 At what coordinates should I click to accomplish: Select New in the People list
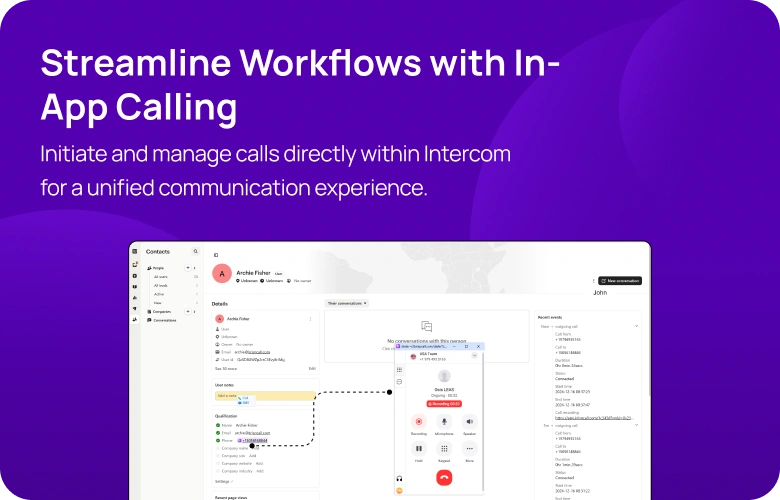point(158,302)
